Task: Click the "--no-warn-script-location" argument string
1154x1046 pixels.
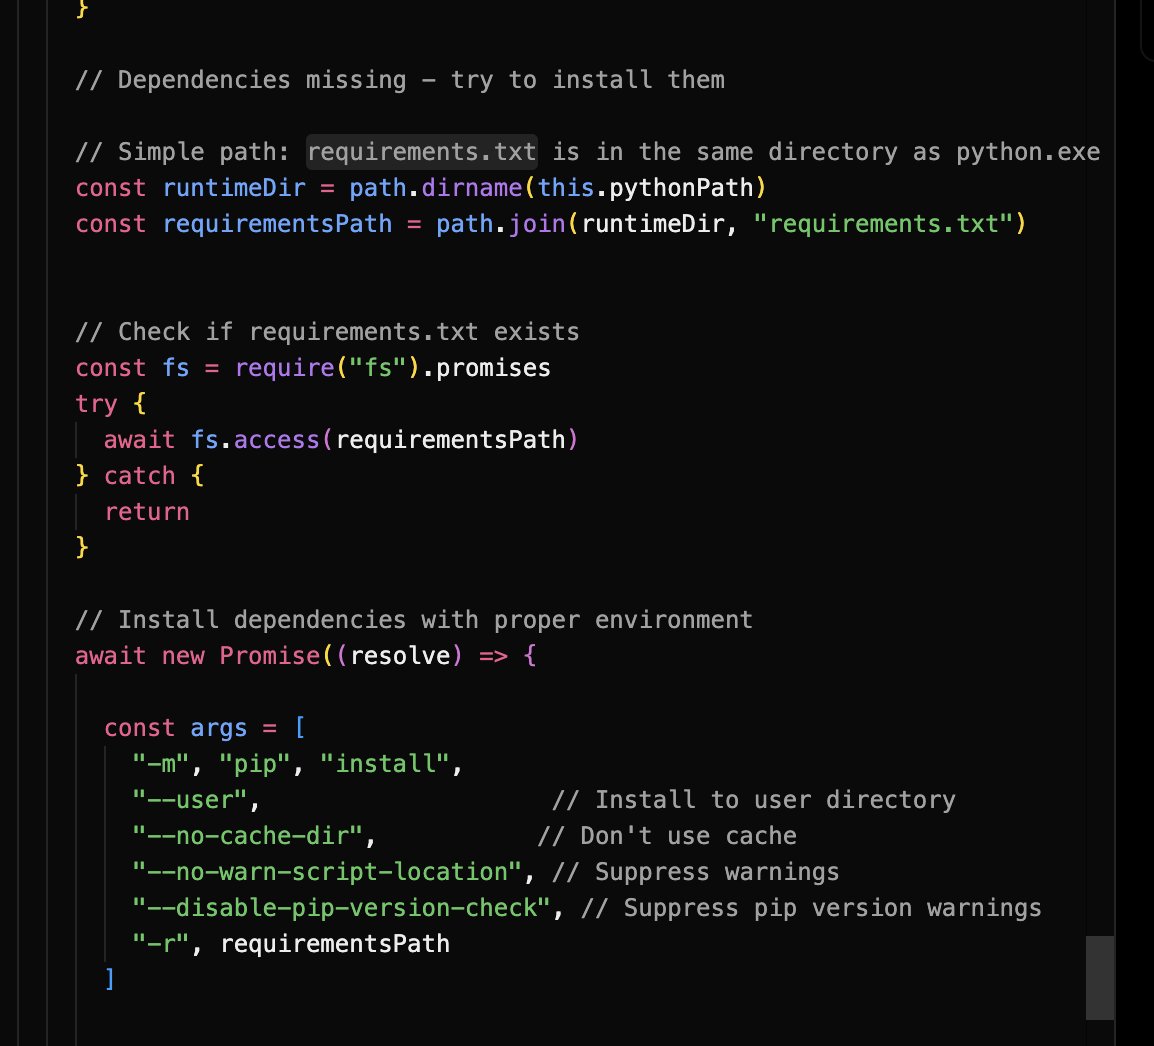Action: (328, 872)
